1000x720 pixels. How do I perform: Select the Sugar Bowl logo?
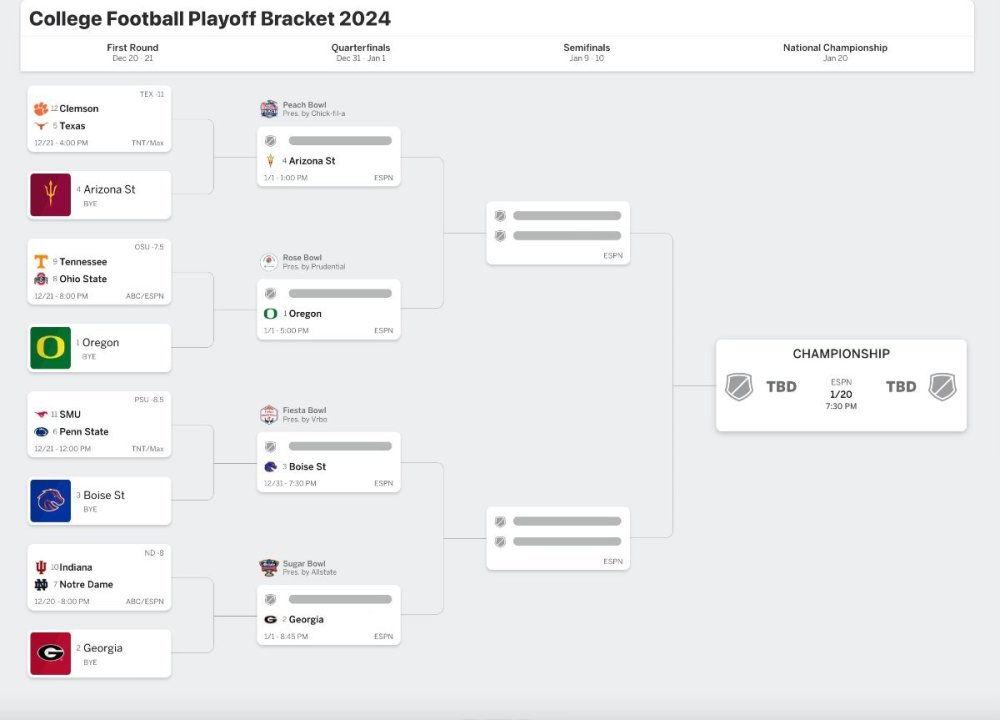click(x=268, y=567)
